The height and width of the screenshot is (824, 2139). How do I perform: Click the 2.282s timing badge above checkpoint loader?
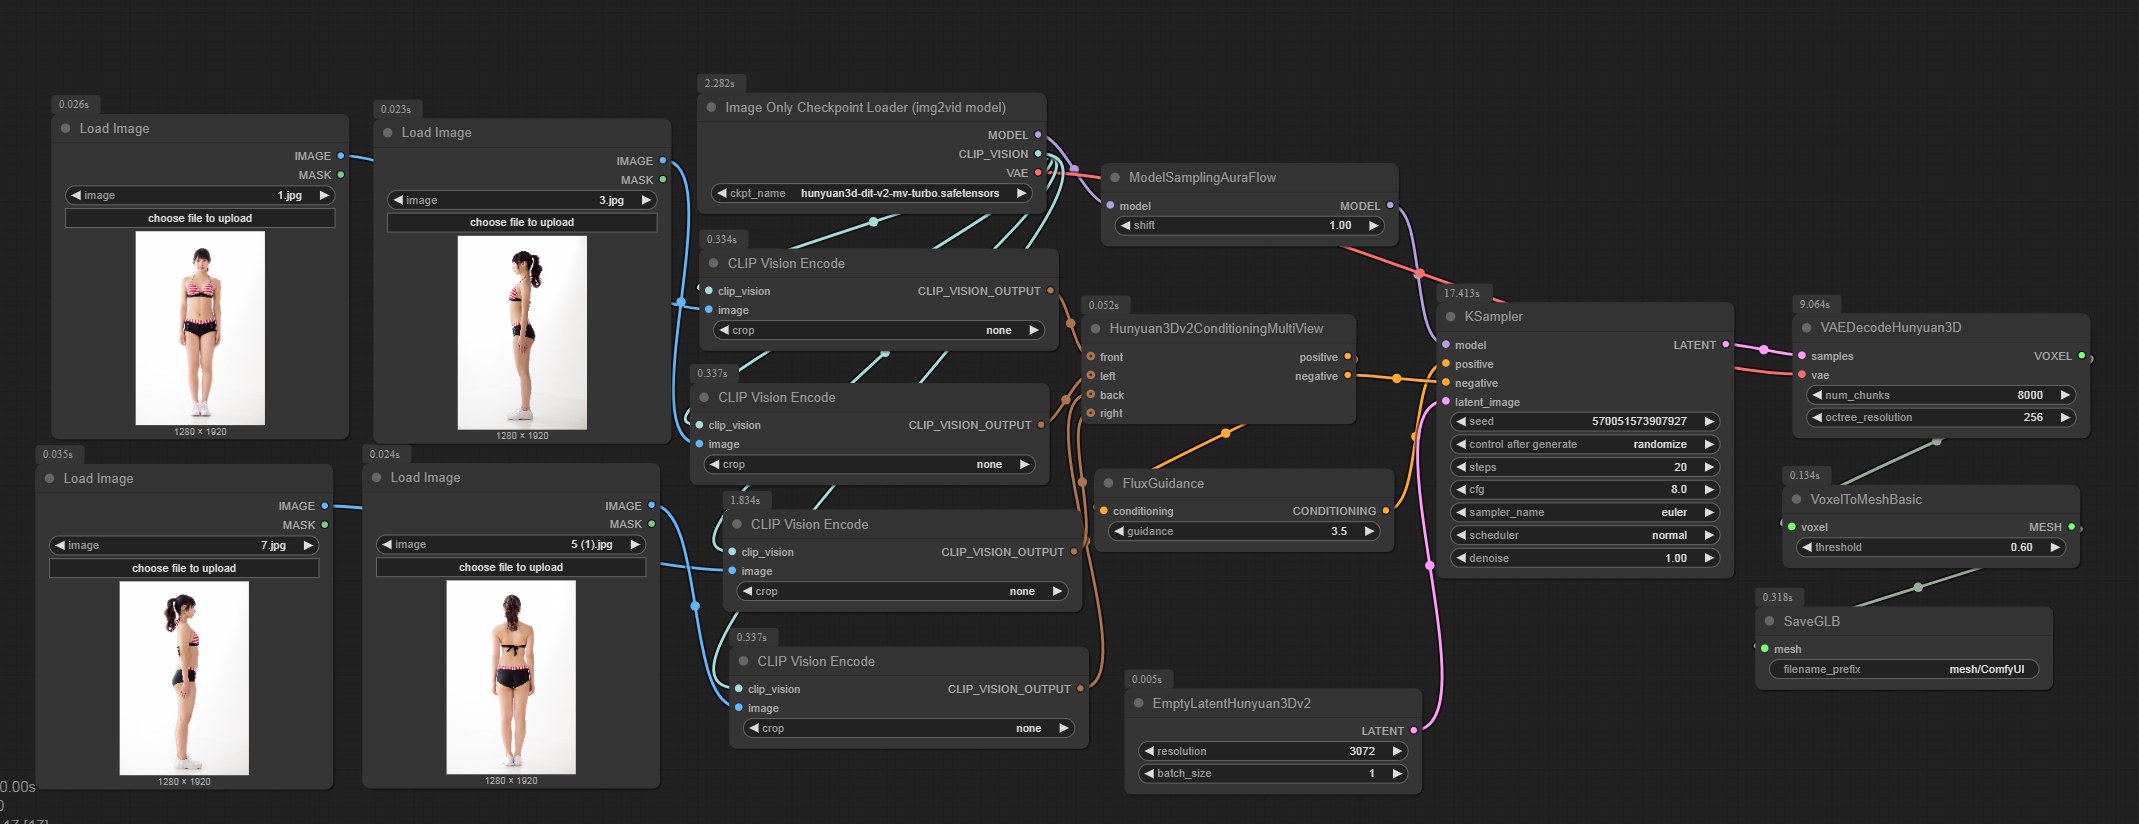[720, 83]
